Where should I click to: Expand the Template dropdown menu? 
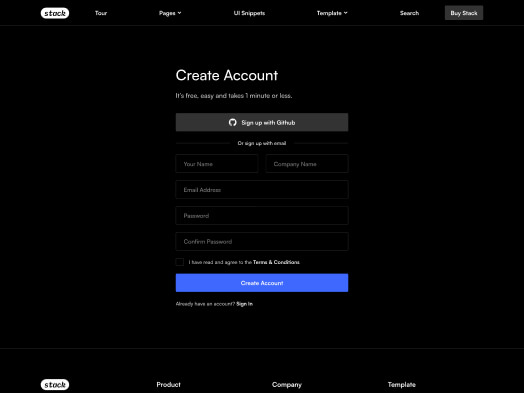click(332, 13)
